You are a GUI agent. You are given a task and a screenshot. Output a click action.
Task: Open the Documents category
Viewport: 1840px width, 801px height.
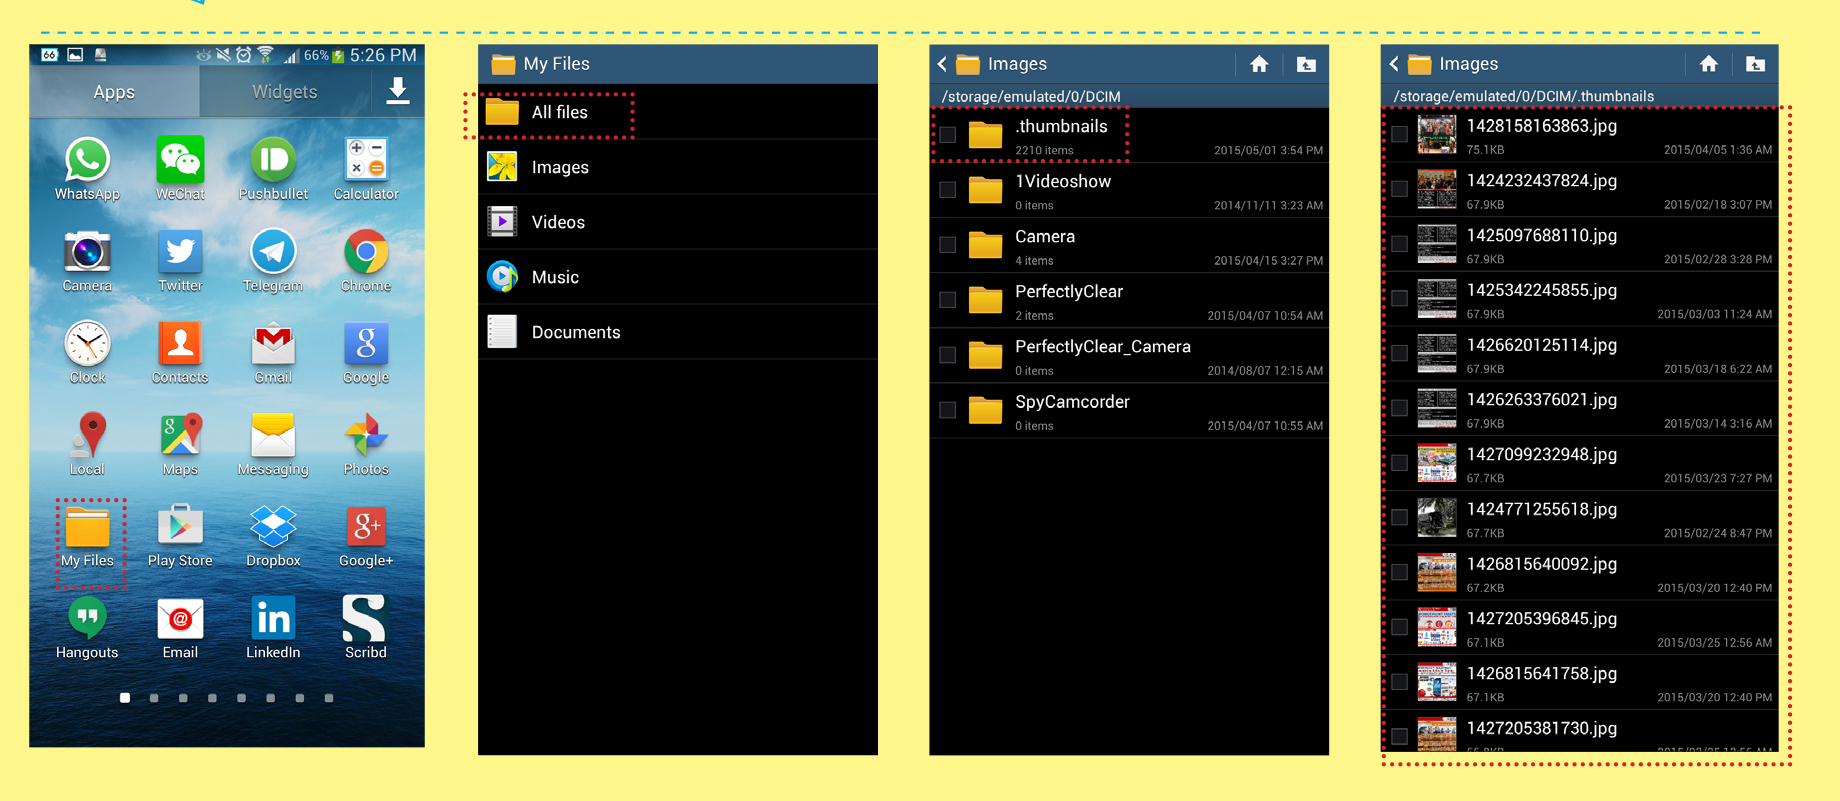[575, 332]
